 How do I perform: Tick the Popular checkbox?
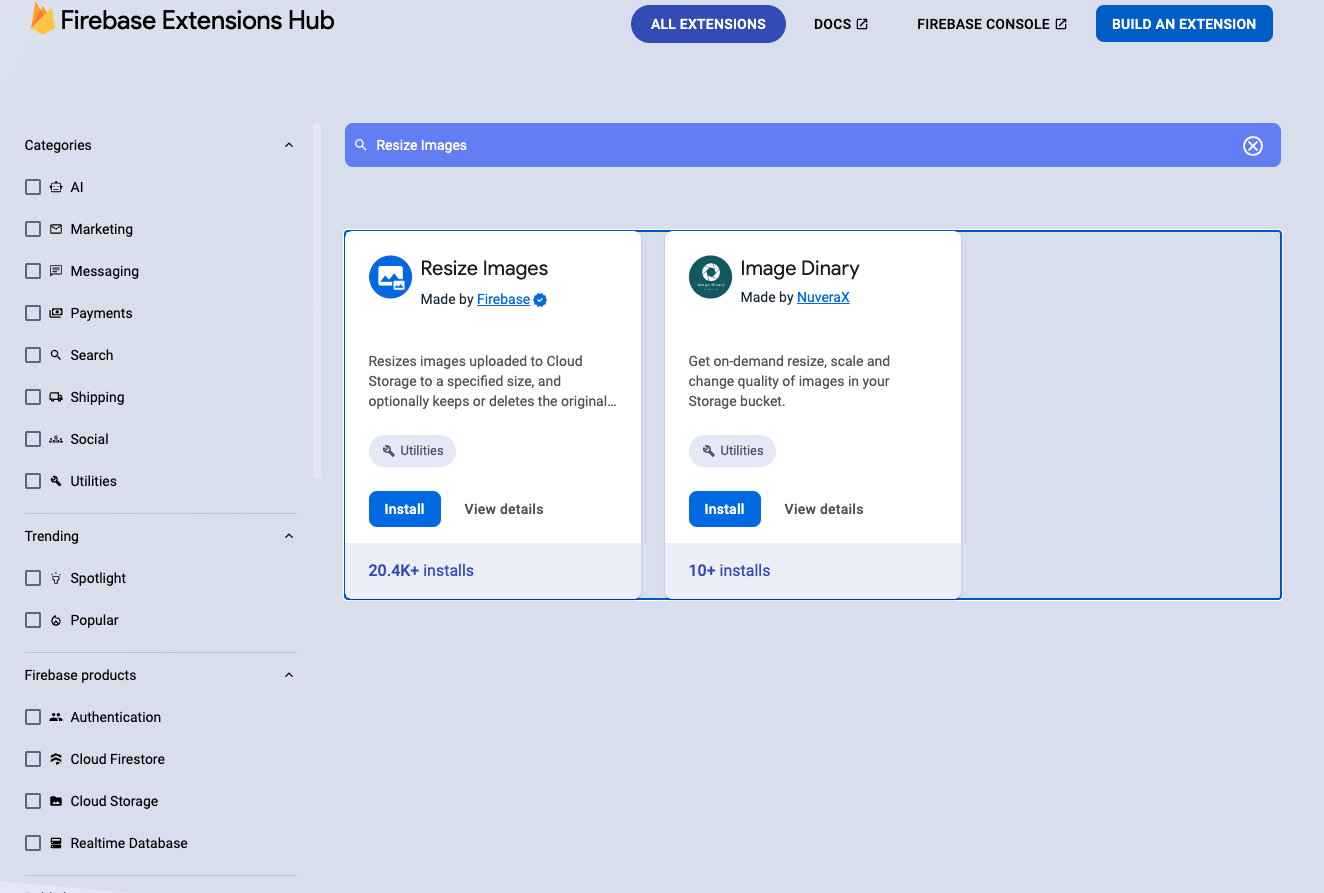(x=33, y=620)
